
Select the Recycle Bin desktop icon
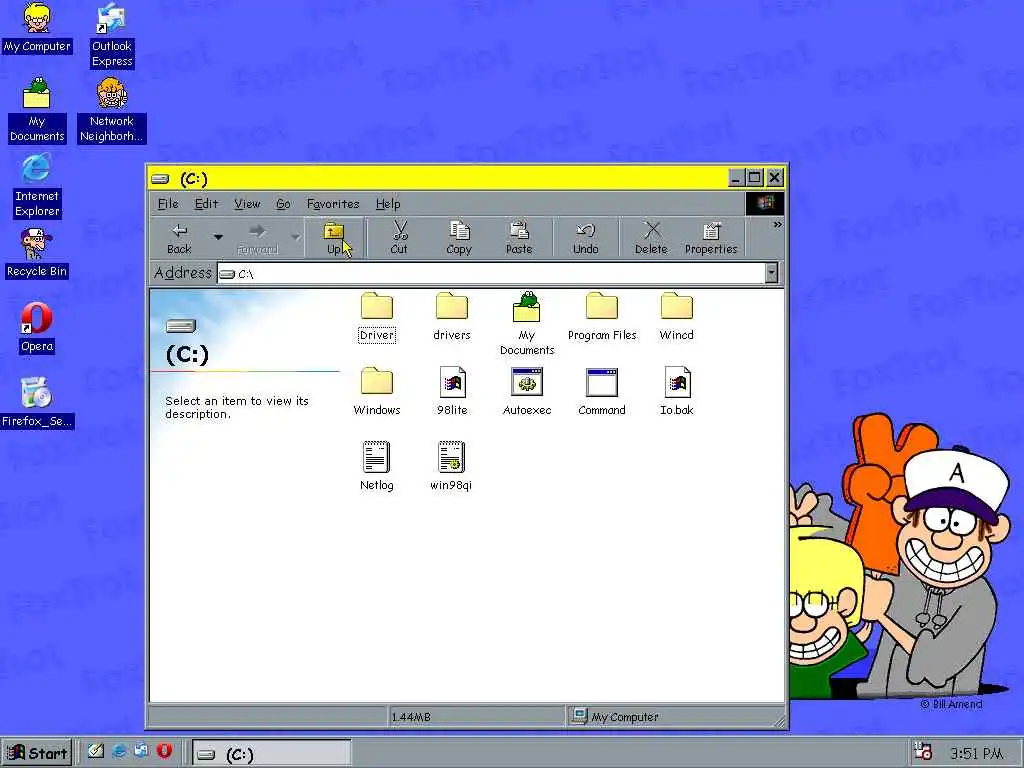coord(37,253)
